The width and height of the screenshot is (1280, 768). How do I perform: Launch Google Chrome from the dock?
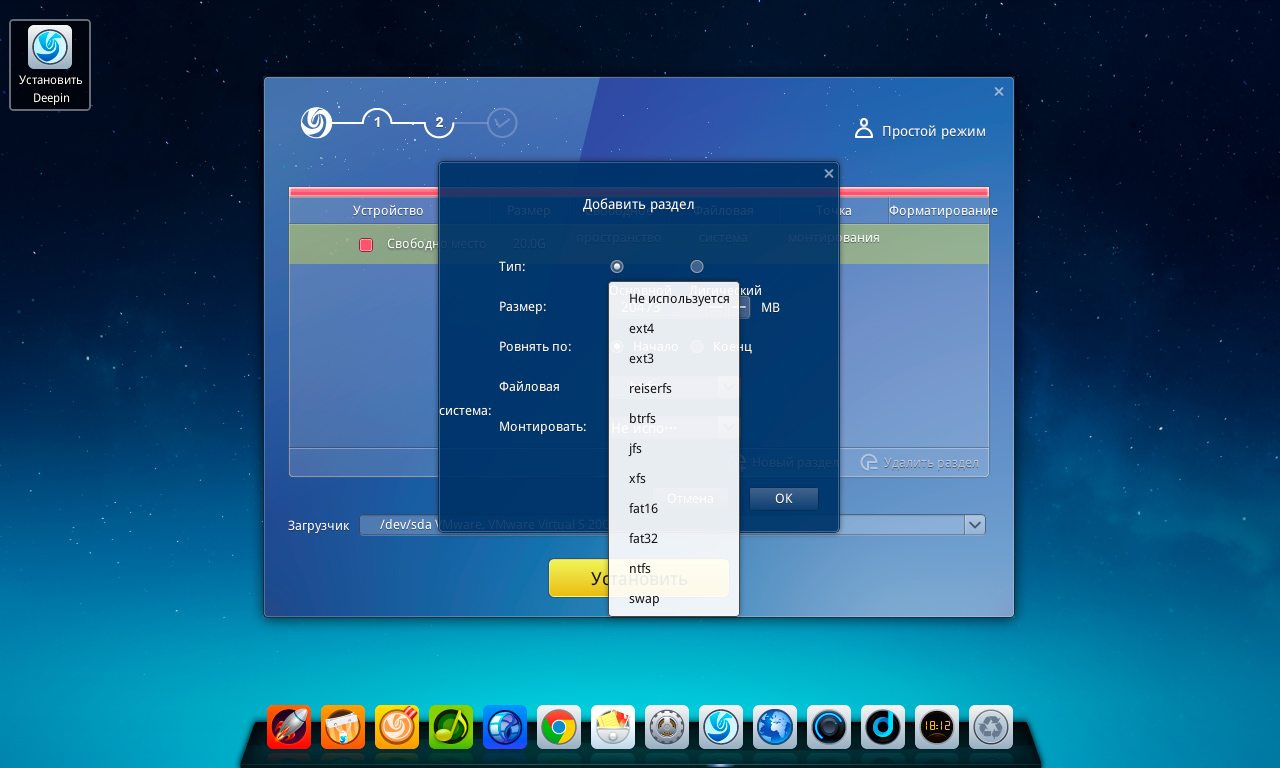click(559, 727)
